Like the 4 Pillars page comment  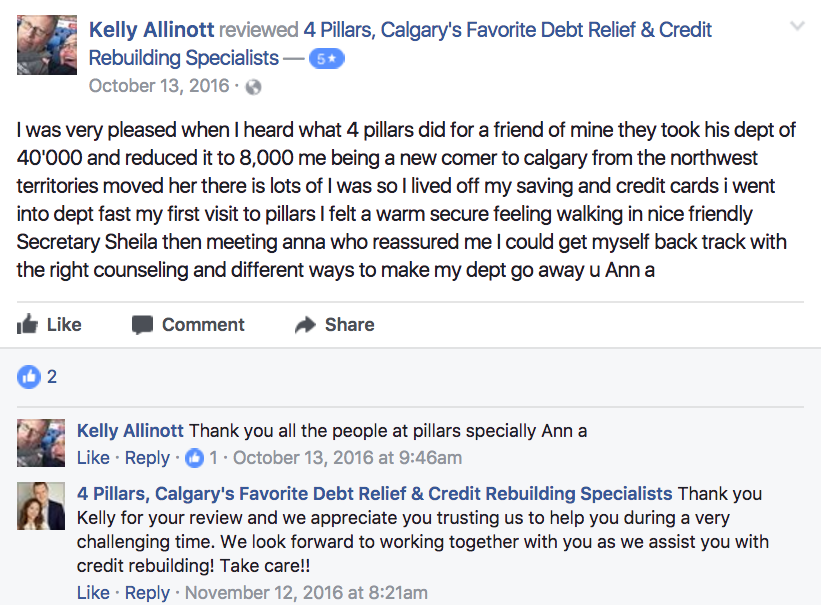[93, 592]
